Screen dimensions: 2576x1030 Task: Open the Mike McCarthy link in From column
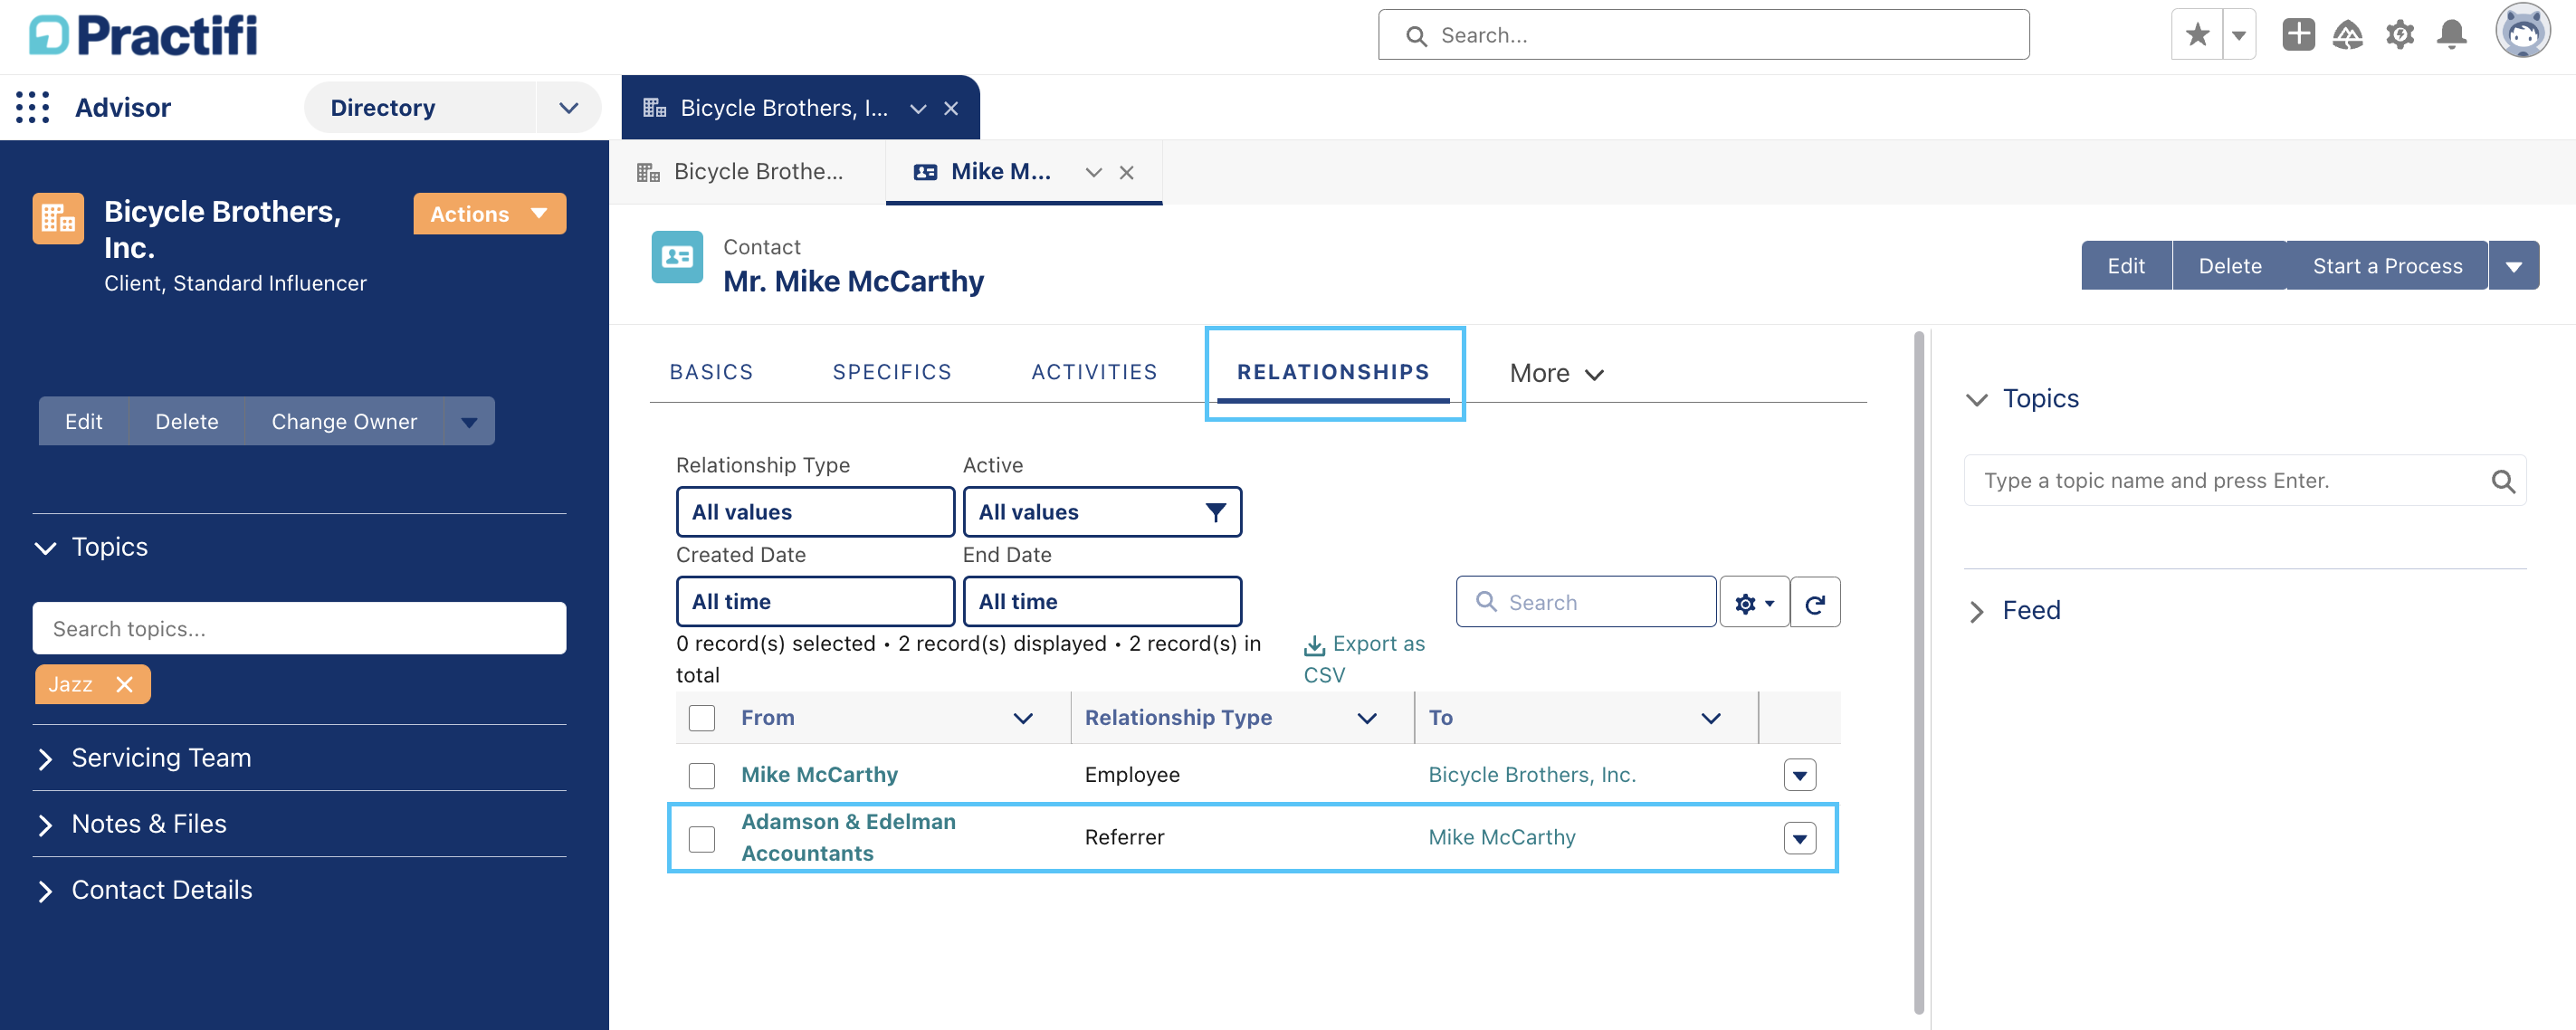[819, 774]
